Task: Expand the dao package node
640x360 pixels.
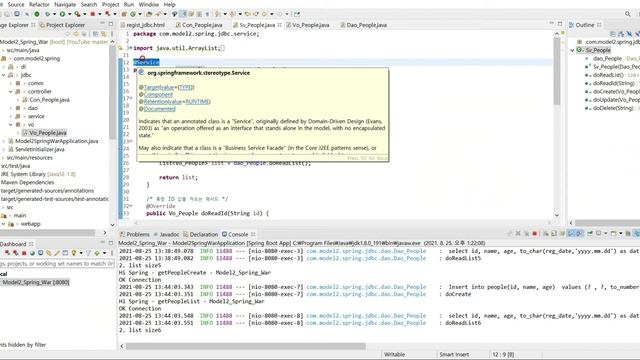Action: click(x=11, y=108)
